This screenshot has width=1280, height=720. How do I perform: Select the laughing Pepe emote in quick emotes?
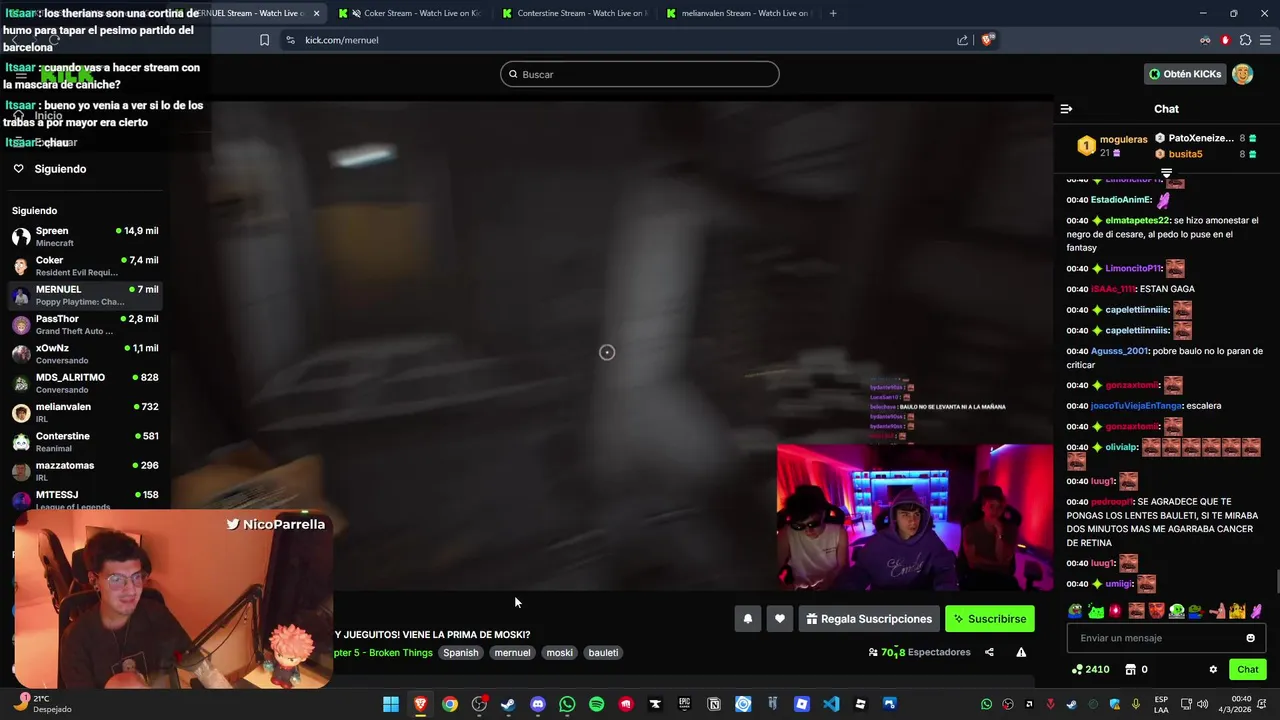tap(1075, 611)
